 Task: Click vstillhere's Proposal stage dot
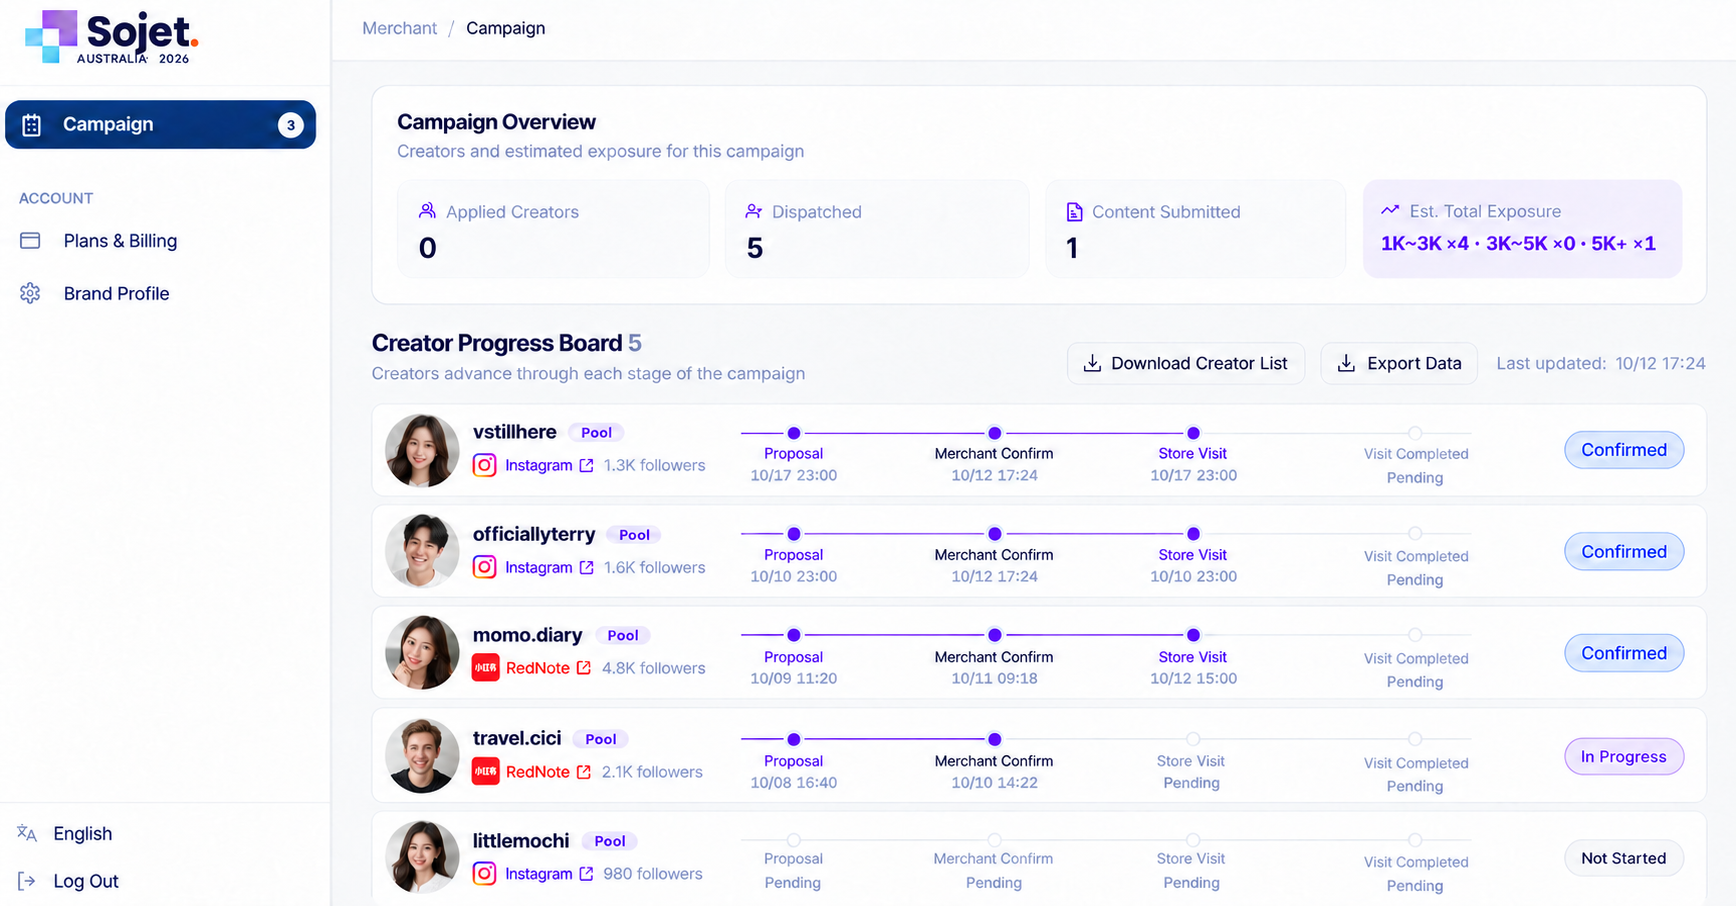coord(794,433)
